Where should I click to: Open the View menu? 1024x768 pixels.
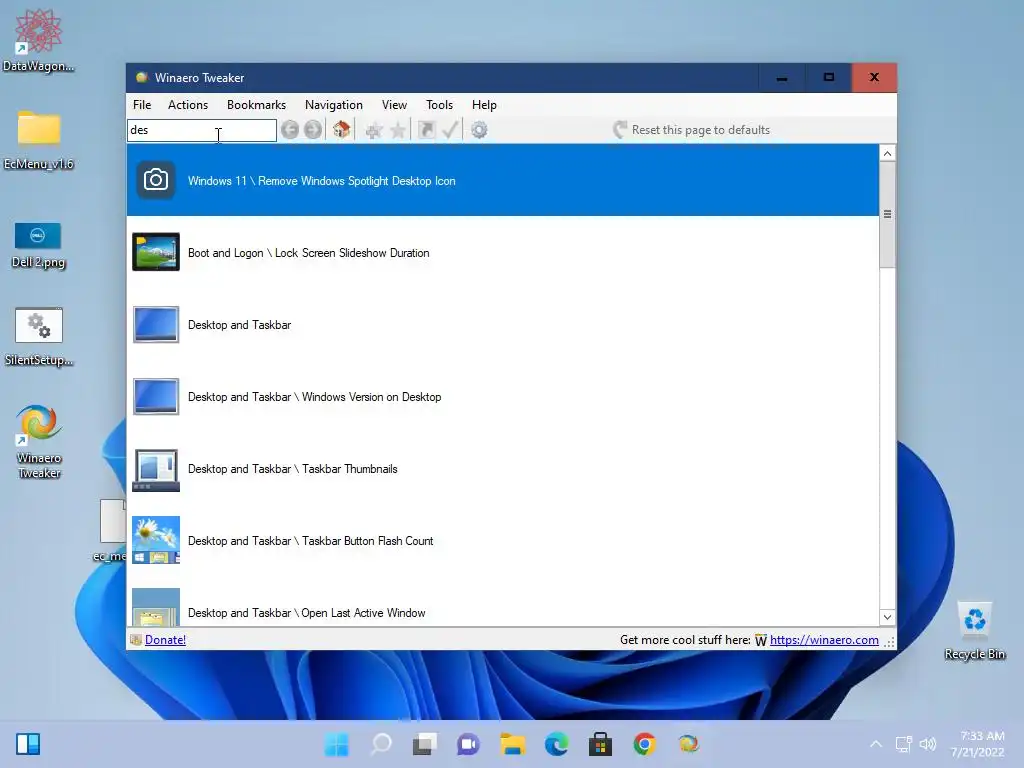click(394, 104)
